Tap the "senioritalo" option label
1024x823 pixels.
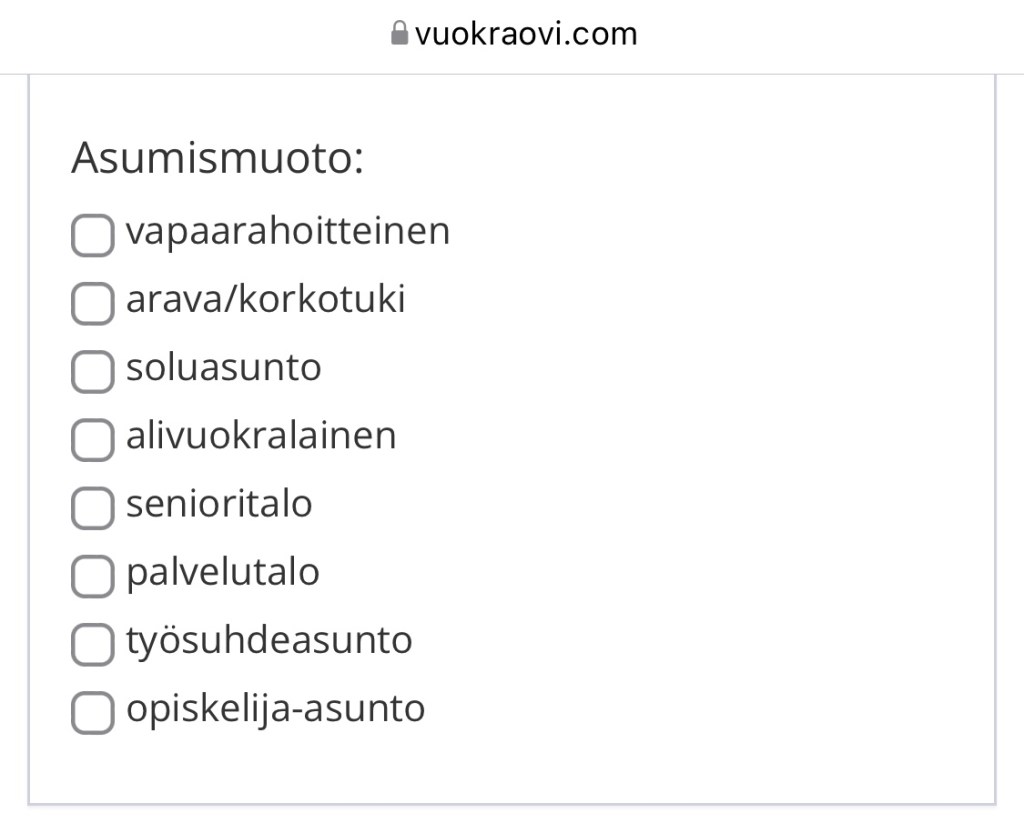pos(219,504)
